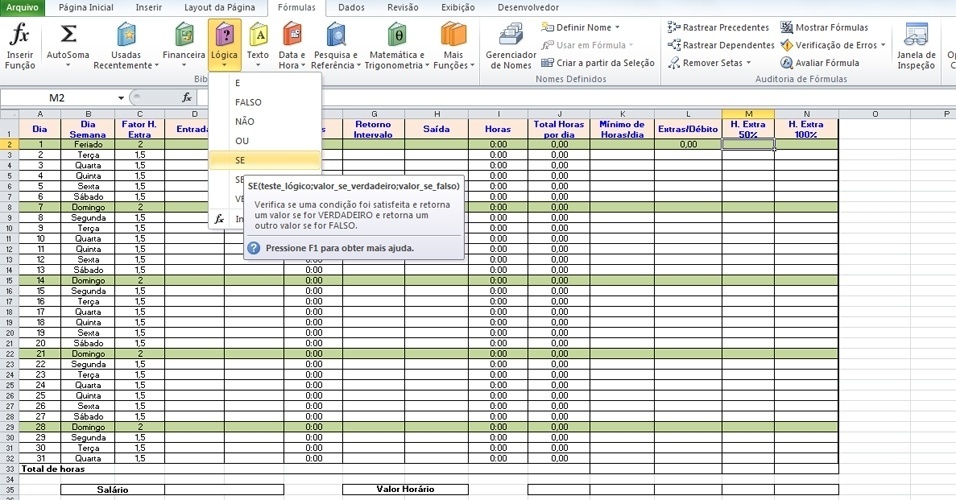The width and height of the screenshot is (956, 500).
Task: Click the Mínimo de Horas/dia header
Action: tap(622, 129)
